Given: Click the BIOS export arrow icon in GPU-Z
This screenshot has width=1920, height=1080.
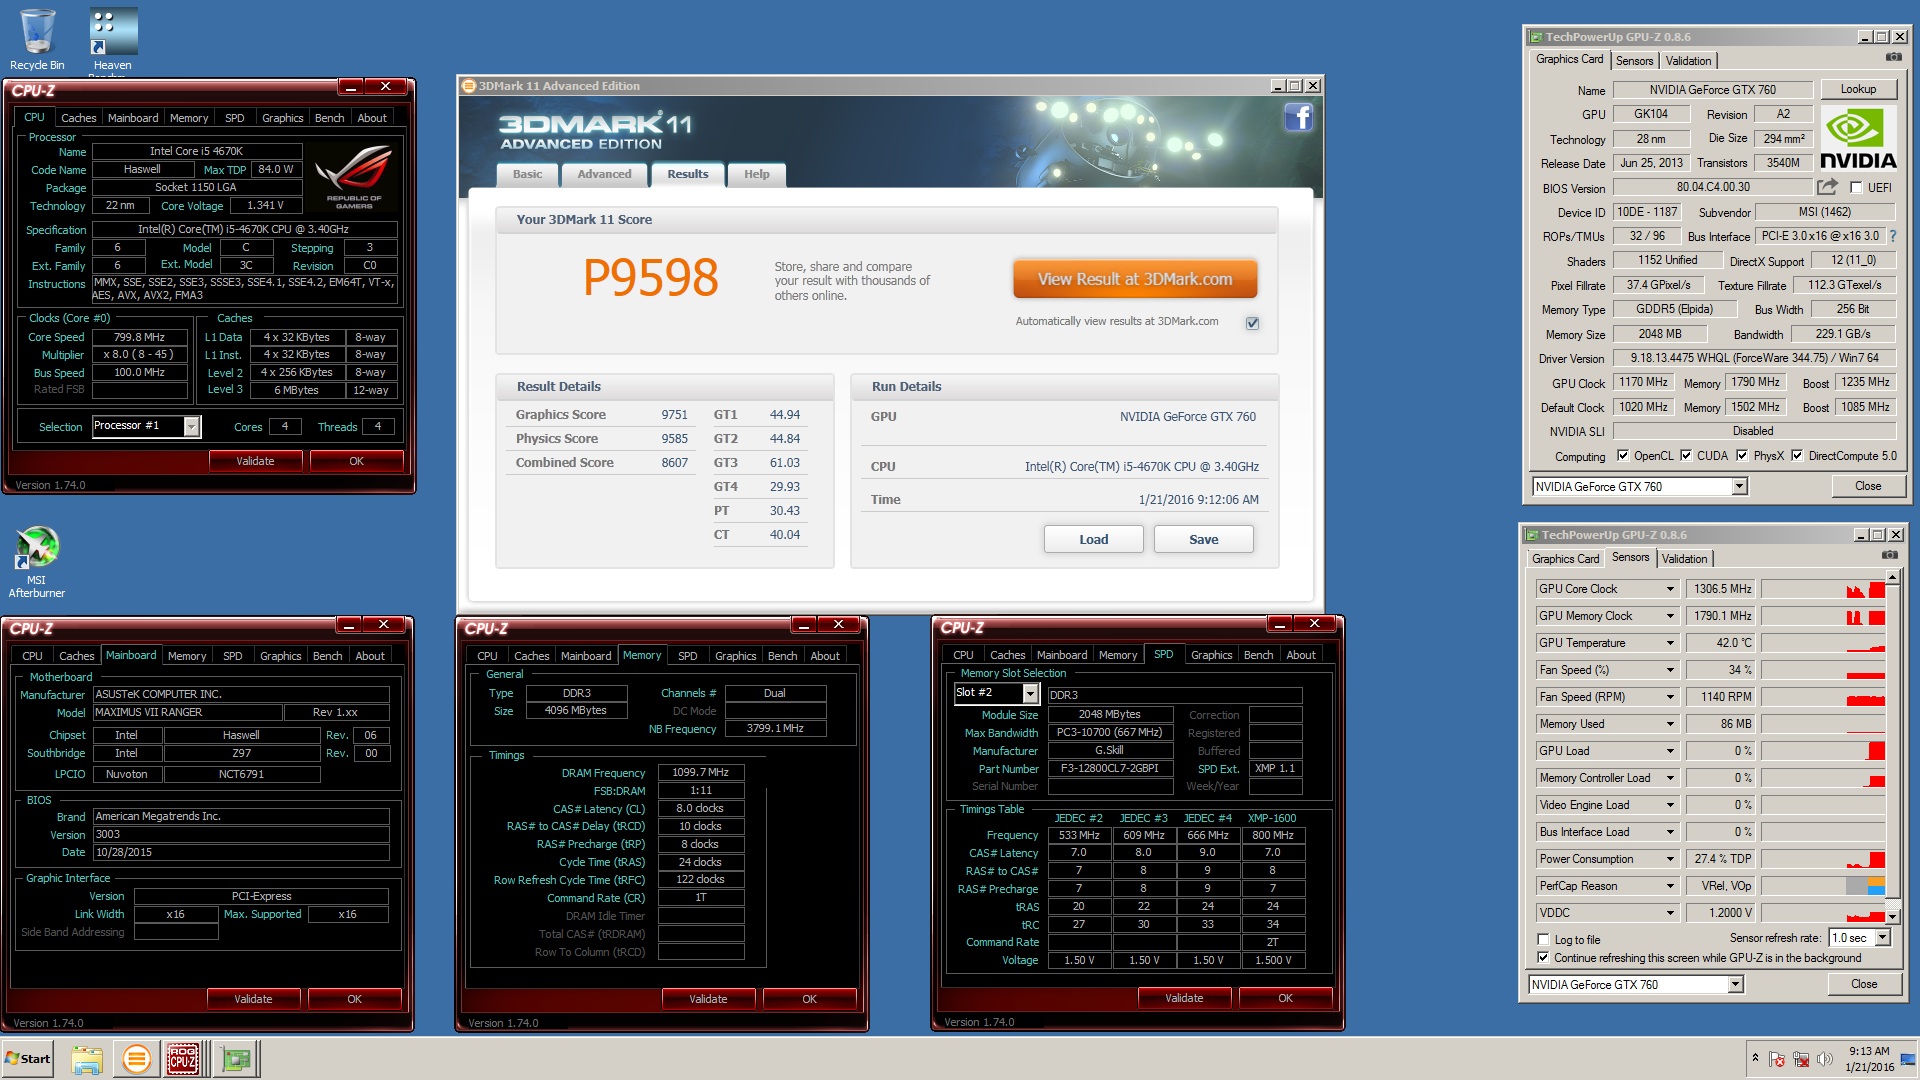Looking at the screenshot, I should [1827, 187].
